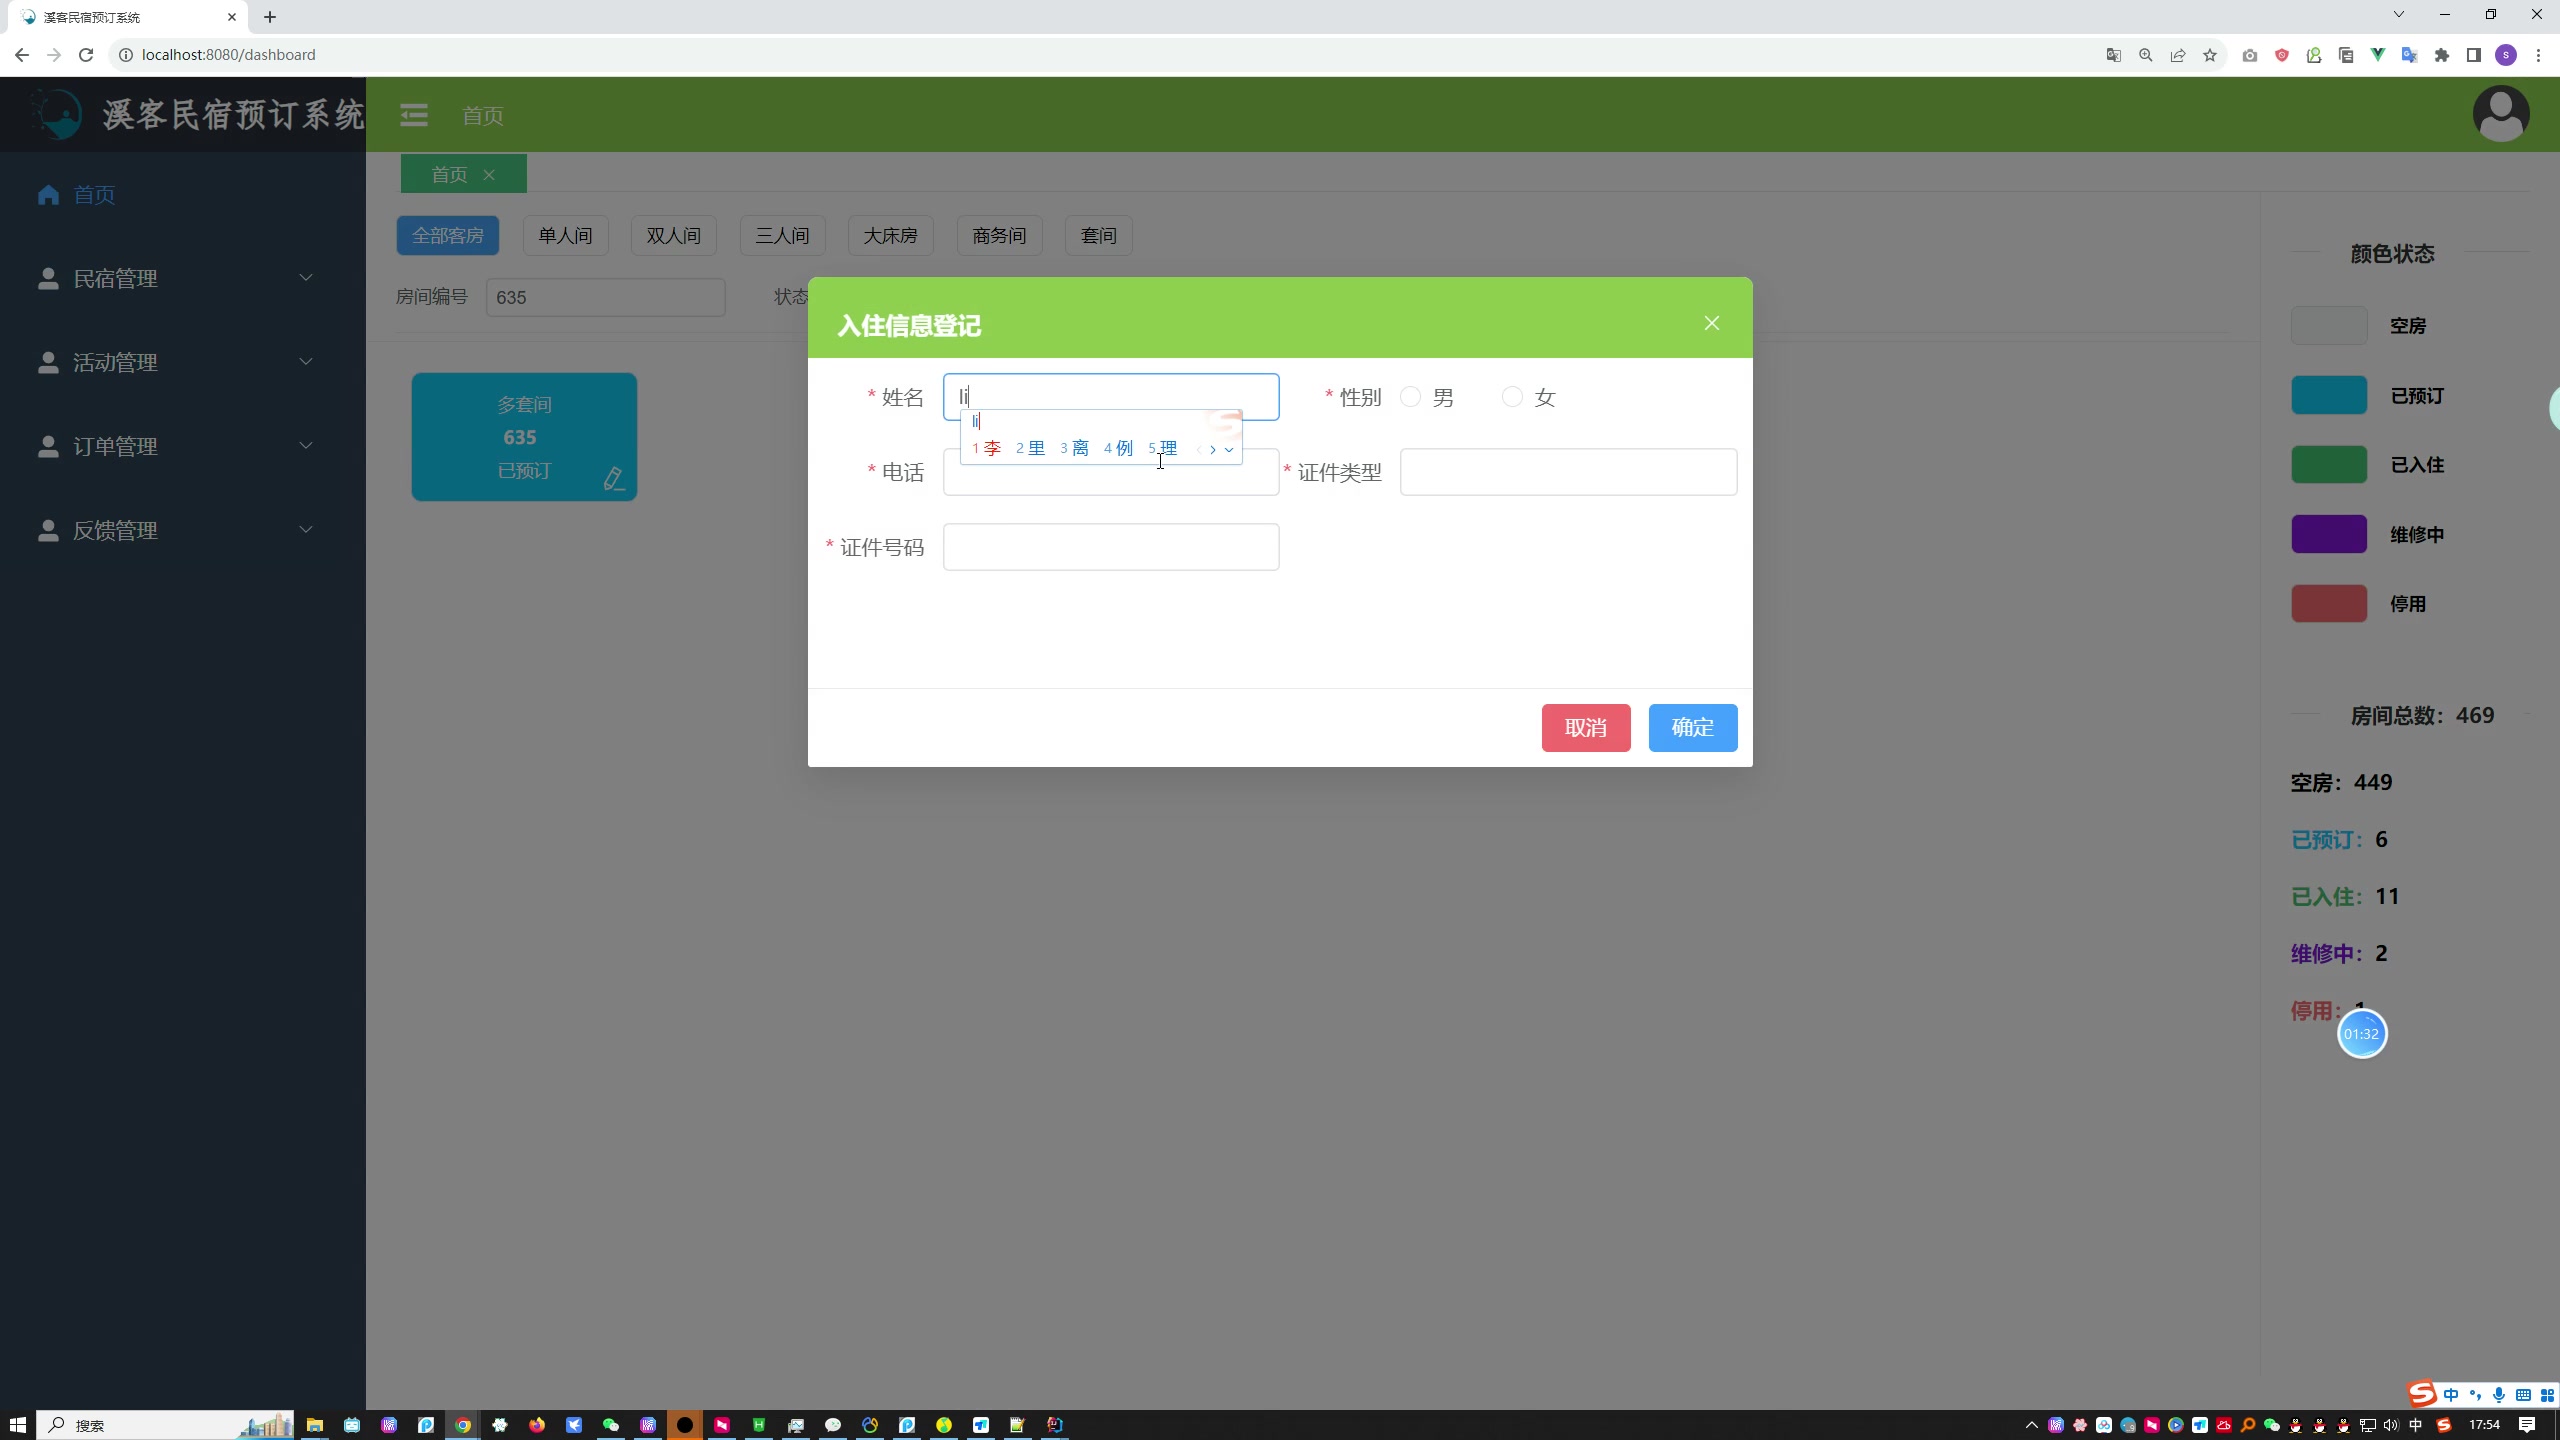Viewport: 2560px width, 1440px height.
Task: Select the 单人间 room filter
Action: (x=565, y=236)
